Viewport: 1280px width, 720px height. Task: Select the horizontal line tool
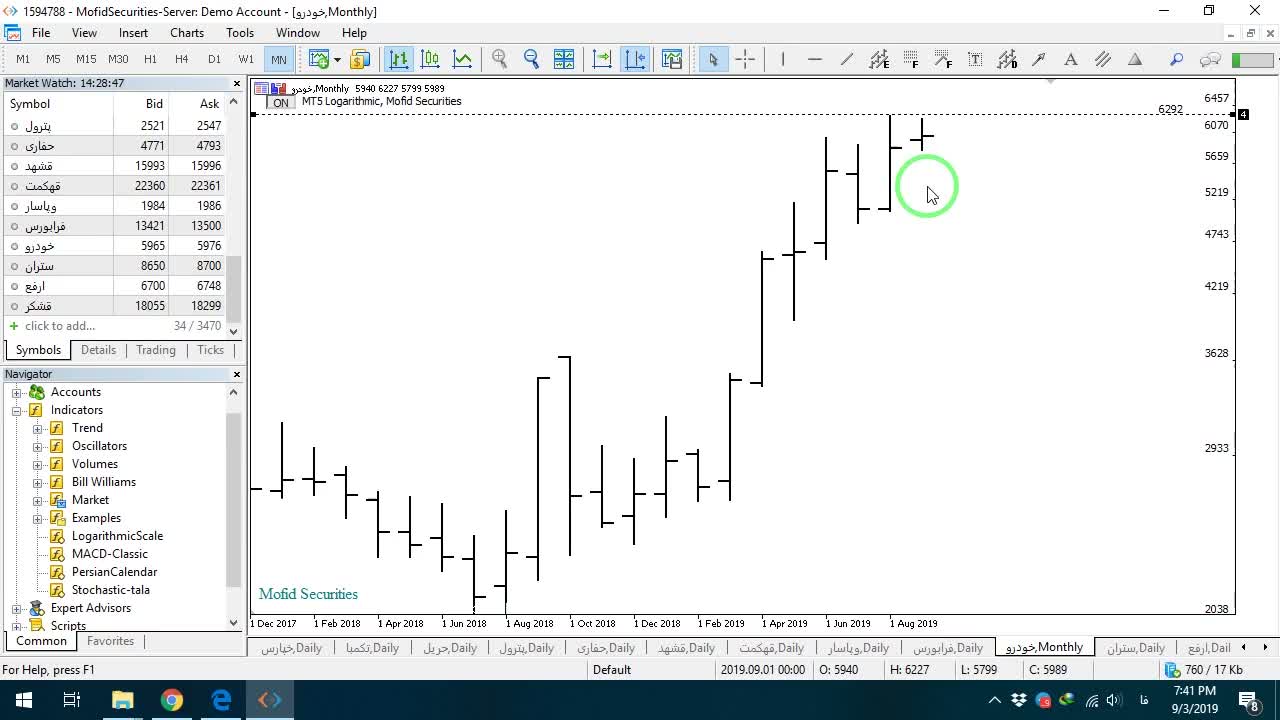pos(815,59)
